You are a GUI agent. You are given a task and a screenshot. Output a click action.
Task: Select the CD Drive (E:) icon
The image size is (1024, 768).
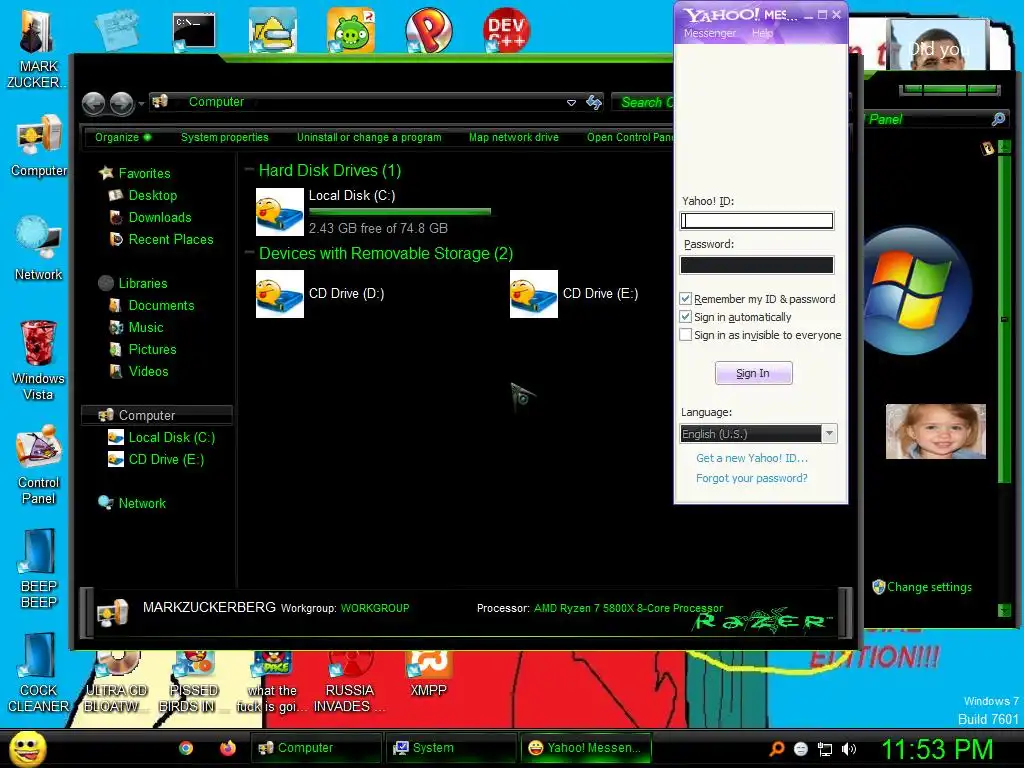(x=534, y=294)
